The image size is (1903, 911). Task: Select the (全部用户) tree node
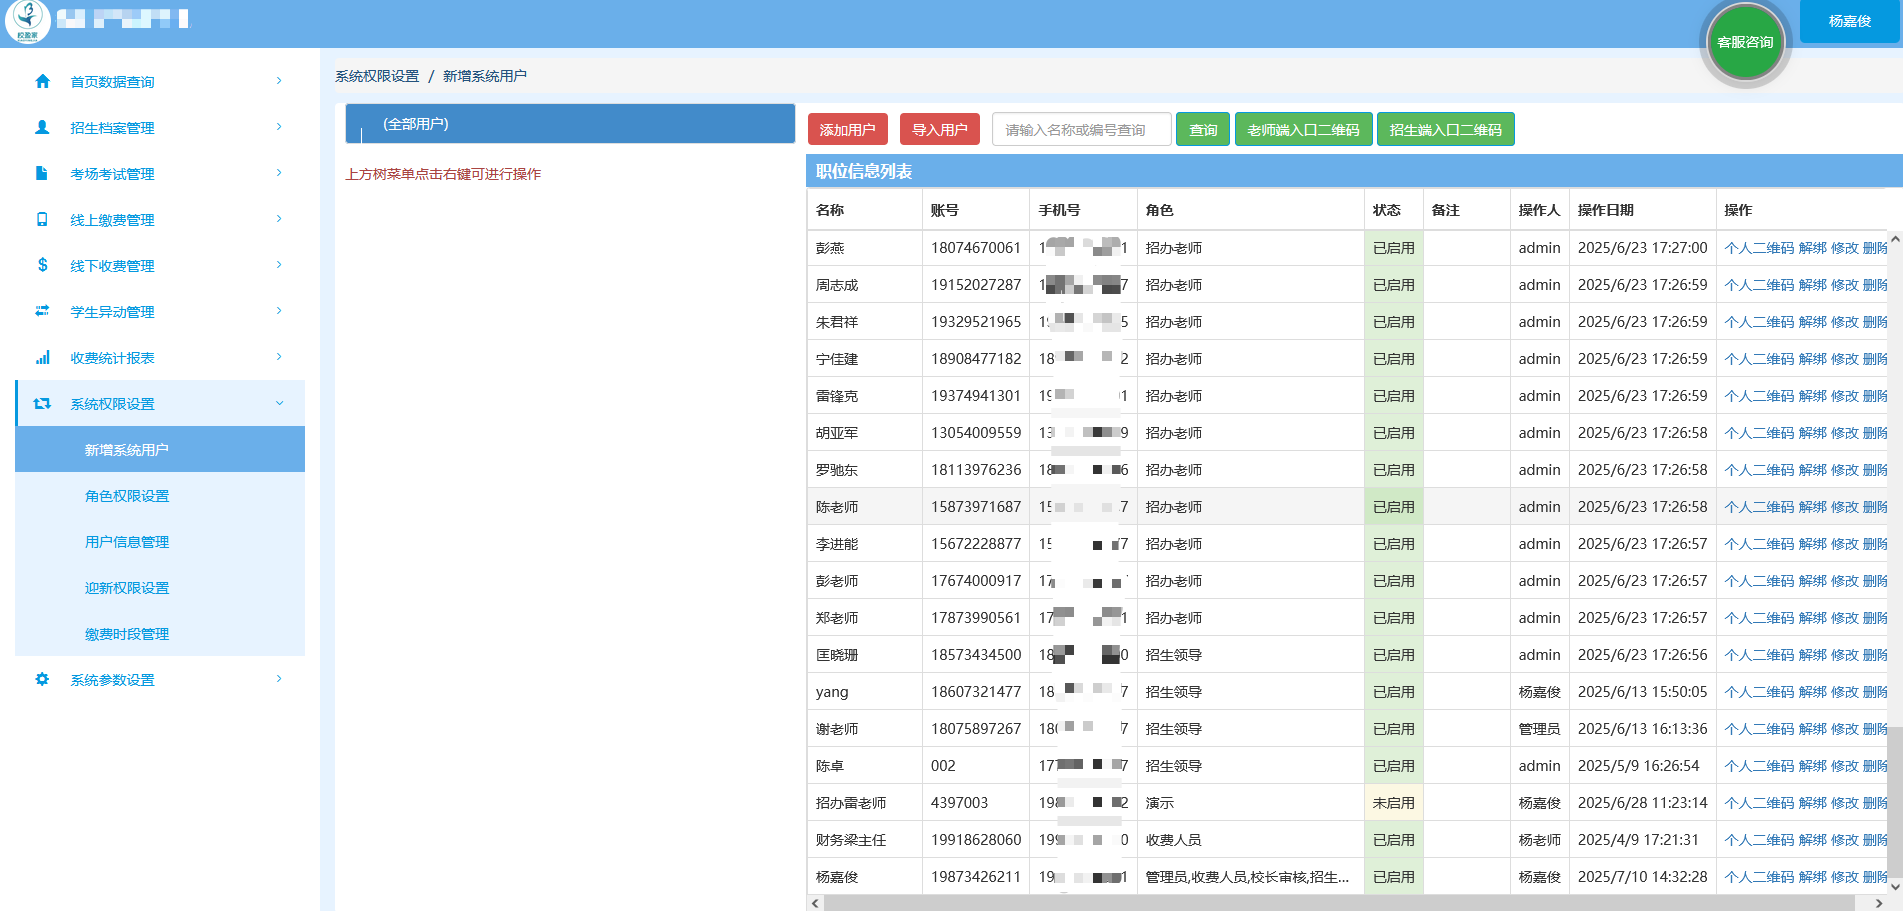416,124
